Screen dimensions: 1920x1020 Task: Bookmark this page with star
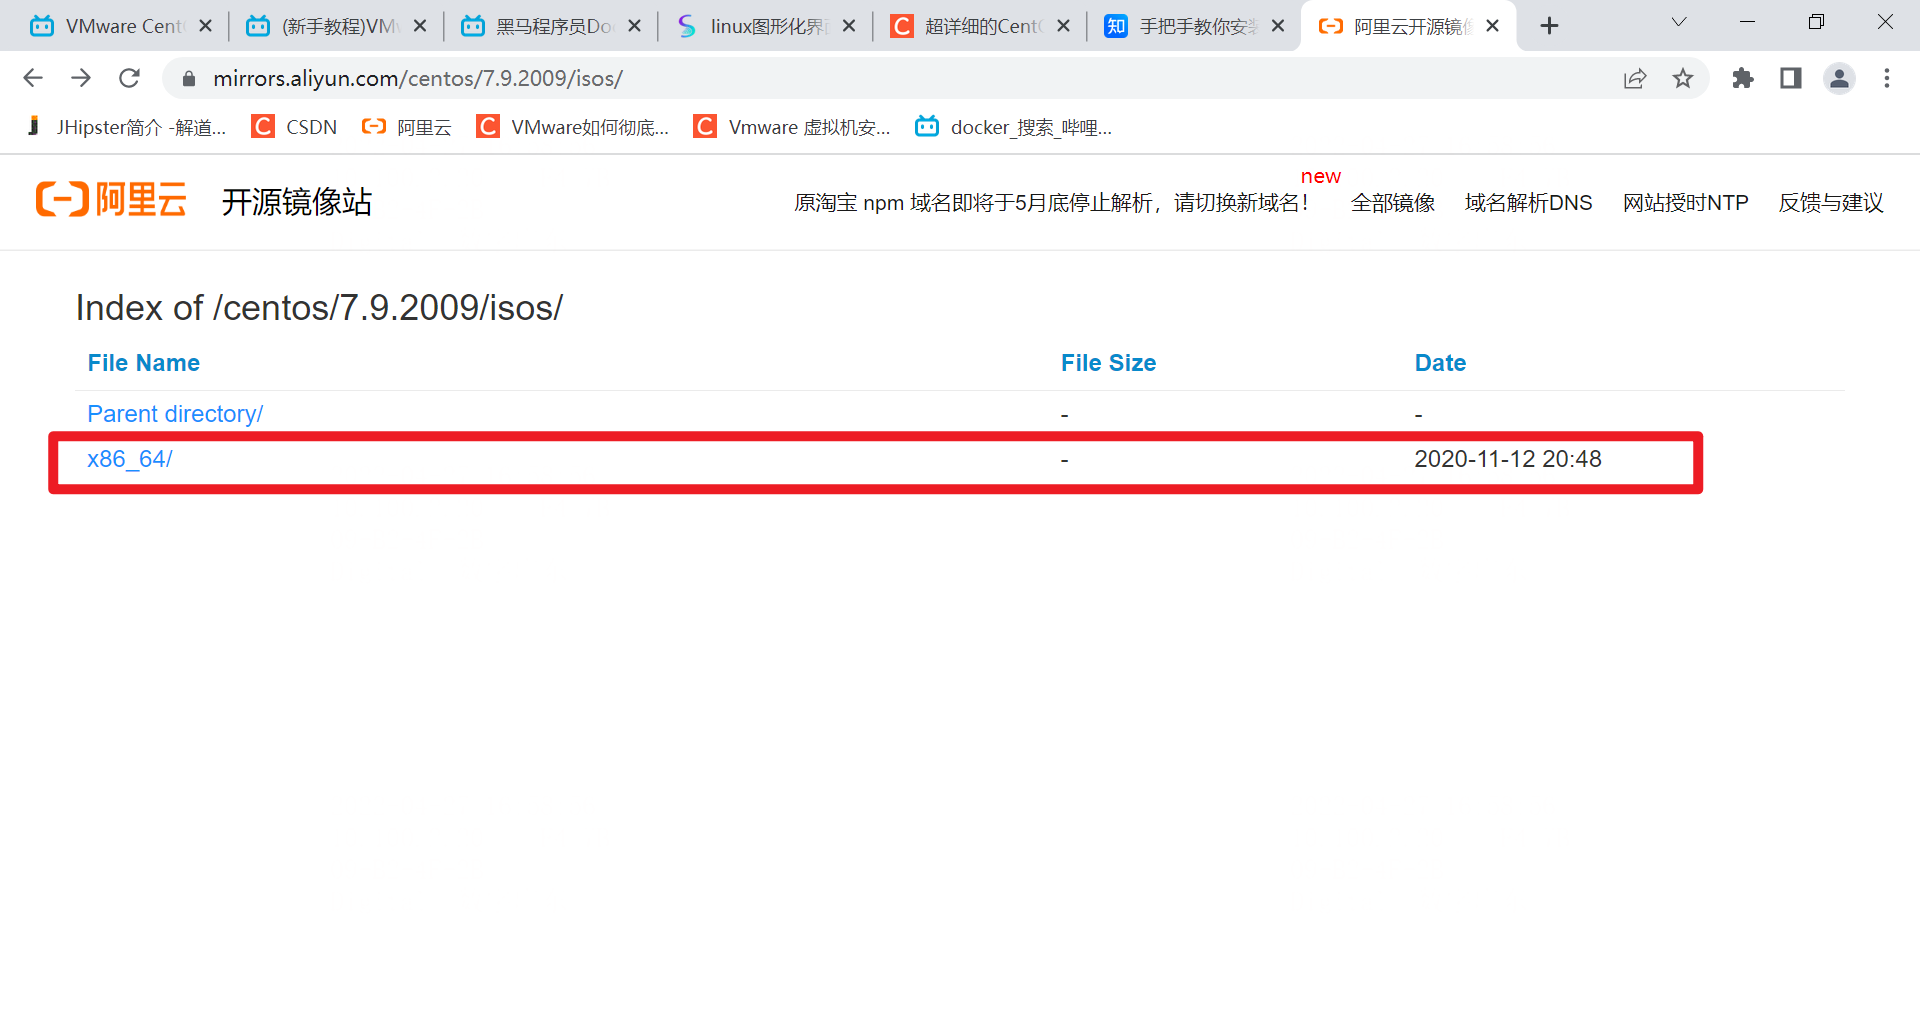pyautogui.click(x=1683, y=78)
